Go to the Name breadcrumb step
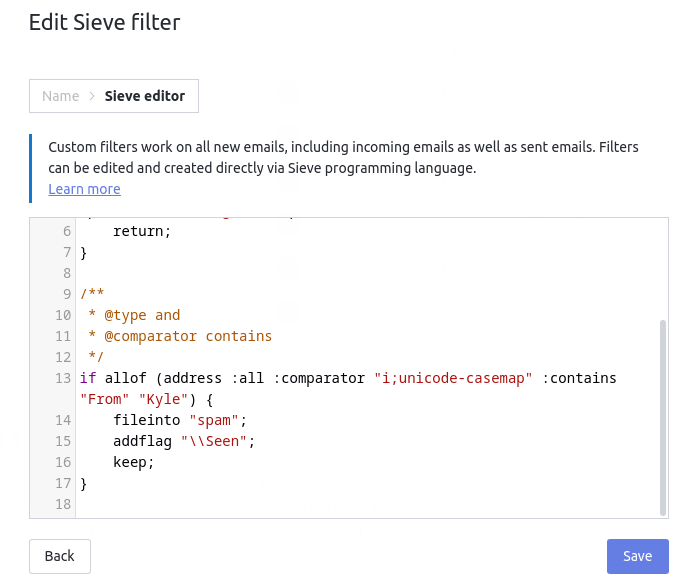The image size is (691, 587). tap(61, 96)
